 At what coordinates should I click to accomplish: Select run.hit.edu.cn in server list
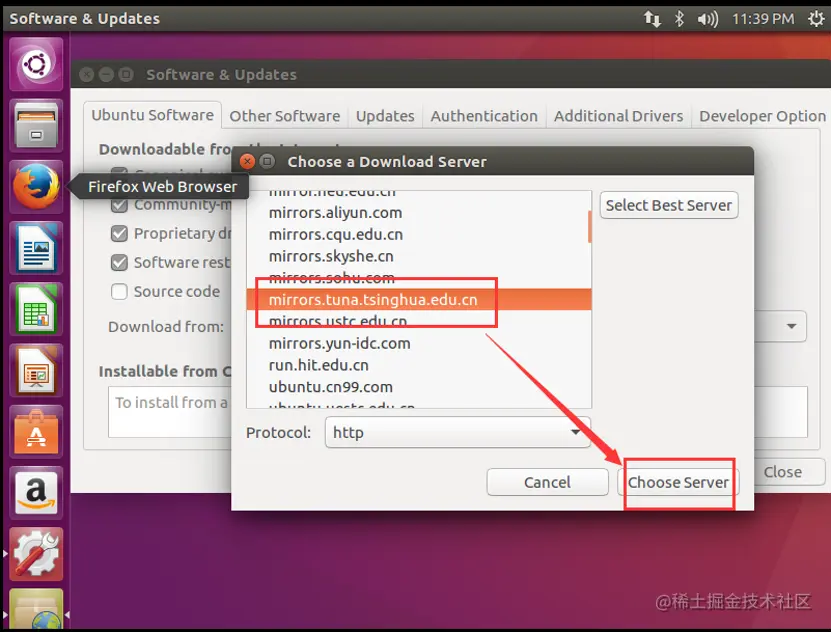point(419,365)
